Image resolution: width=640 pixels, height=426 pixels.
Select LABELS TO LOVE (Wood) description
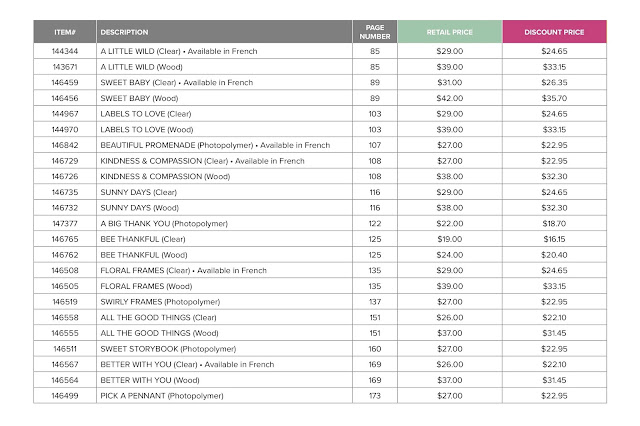[x=147, y=129]
